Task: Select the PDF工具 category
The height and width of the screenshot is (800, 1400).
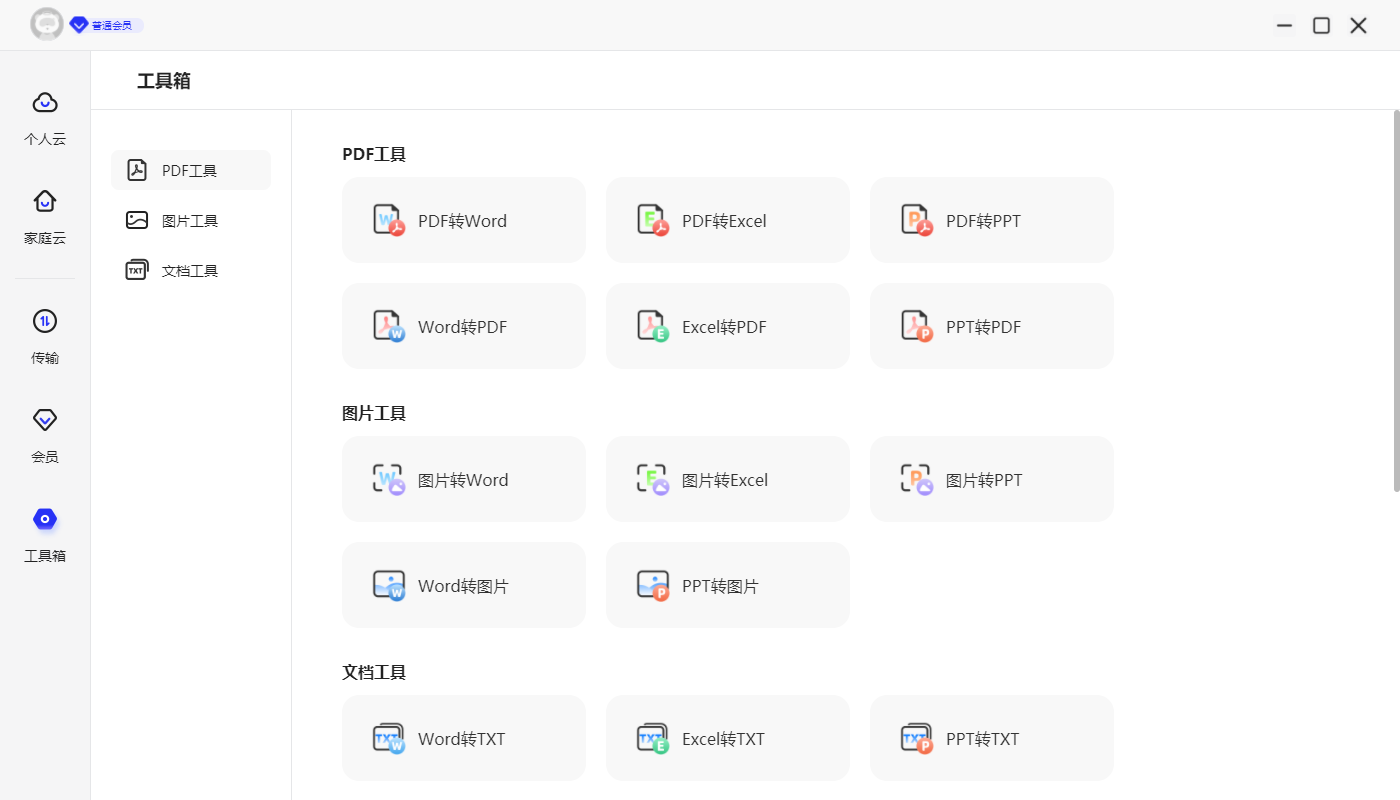Action: pyautogui.click(x=190, y=170)
